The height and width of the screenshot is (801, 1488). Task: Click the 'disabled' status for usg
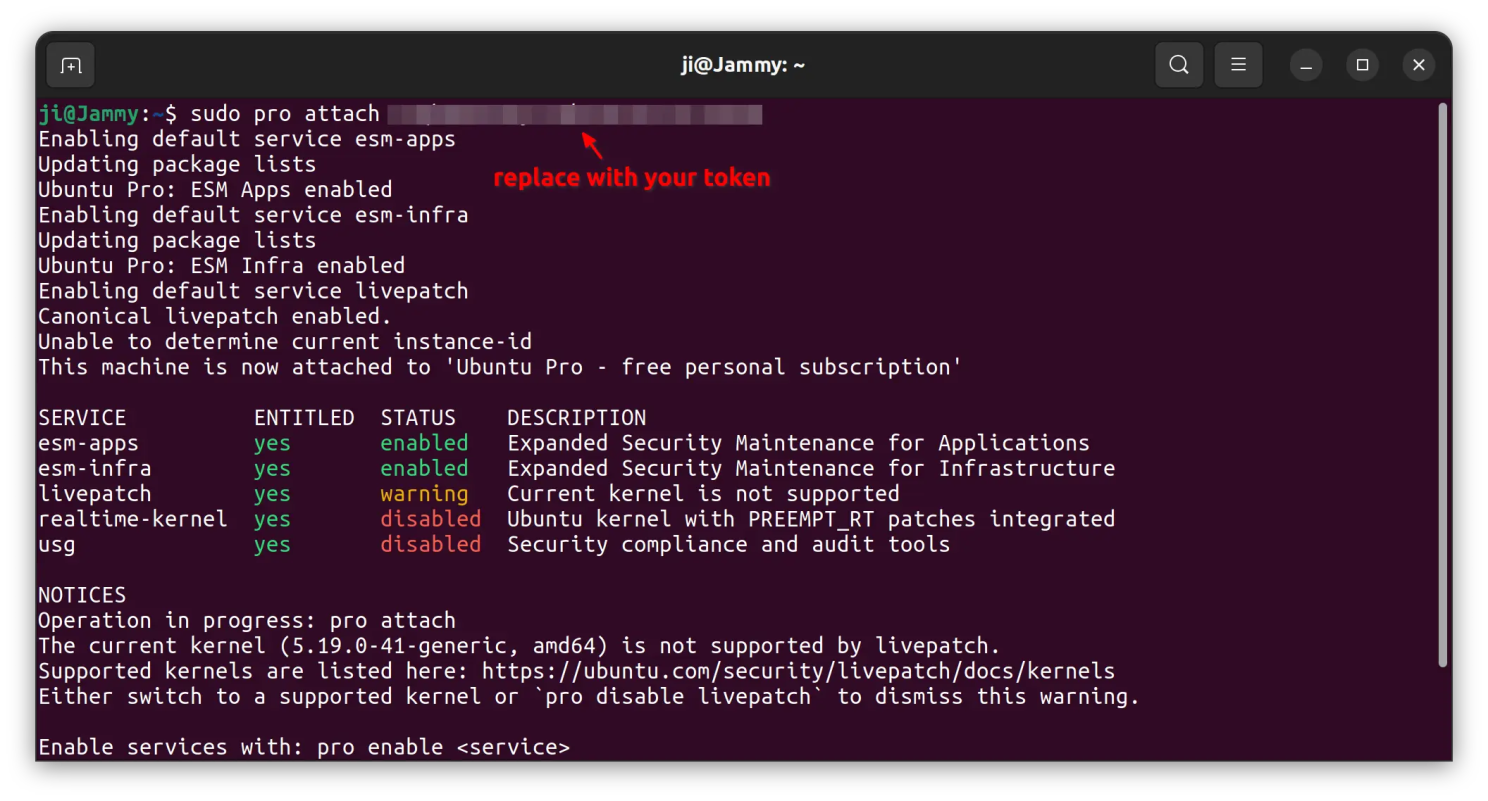click(431, 545)
